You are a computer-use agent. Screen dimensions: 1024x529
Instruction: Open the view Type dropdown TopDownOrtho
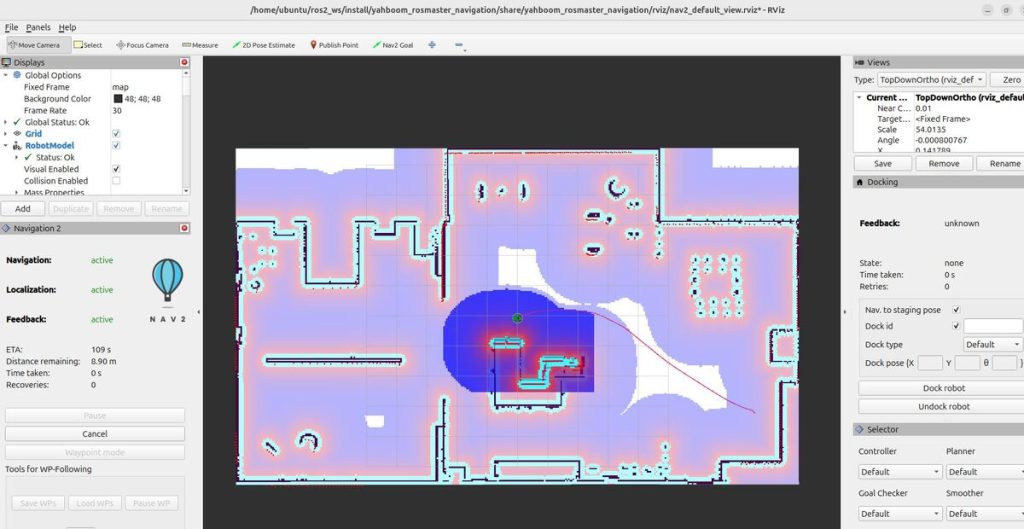932,79
